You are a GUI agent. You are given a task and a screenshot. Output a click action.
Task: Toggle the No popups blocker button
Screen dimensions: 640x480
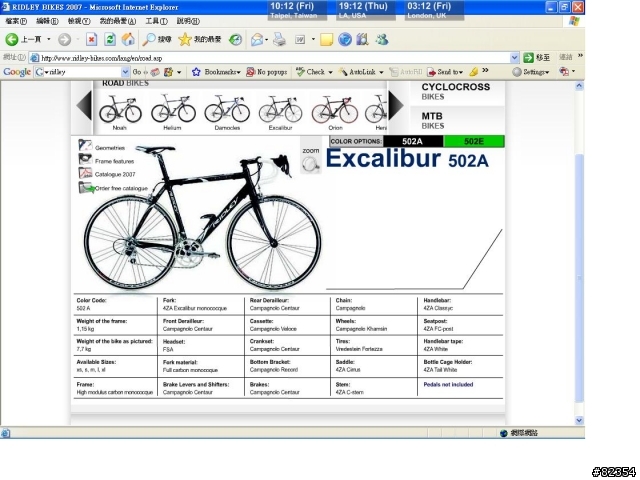pyautogui.click(x=267, y=72)
